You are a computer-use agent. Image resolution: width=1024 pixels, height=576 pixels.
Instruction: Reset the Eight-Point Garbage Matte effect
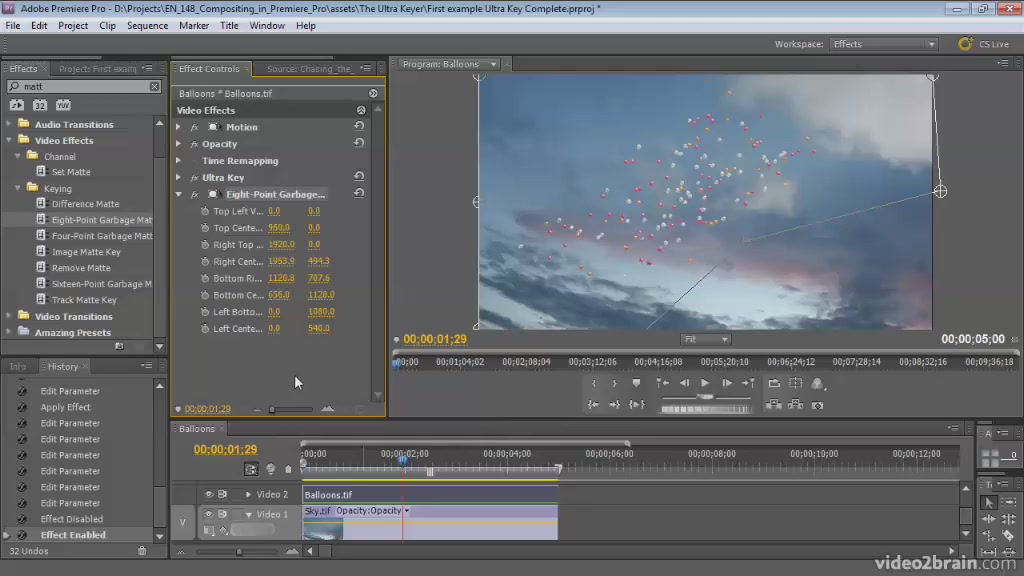[x=359, y=193]
